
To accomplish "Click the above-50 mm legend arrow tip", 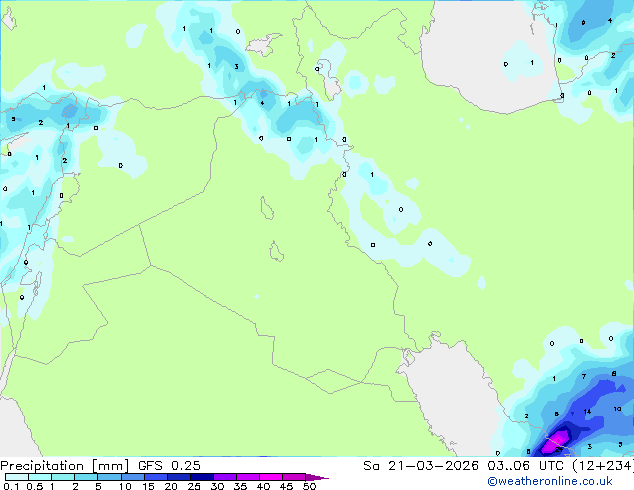I will point(317,477).
